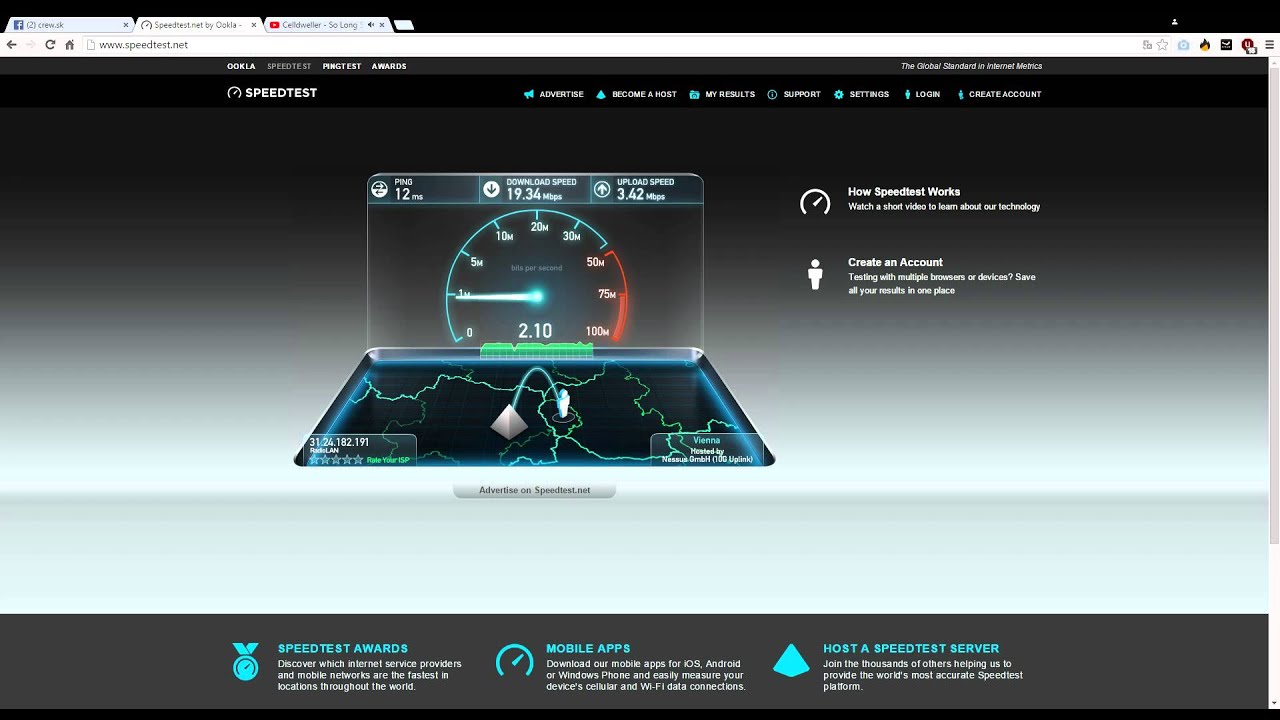Click the Vienna server name
The height and width of the screenshot is (720, 1280).
tap(706, 440)
